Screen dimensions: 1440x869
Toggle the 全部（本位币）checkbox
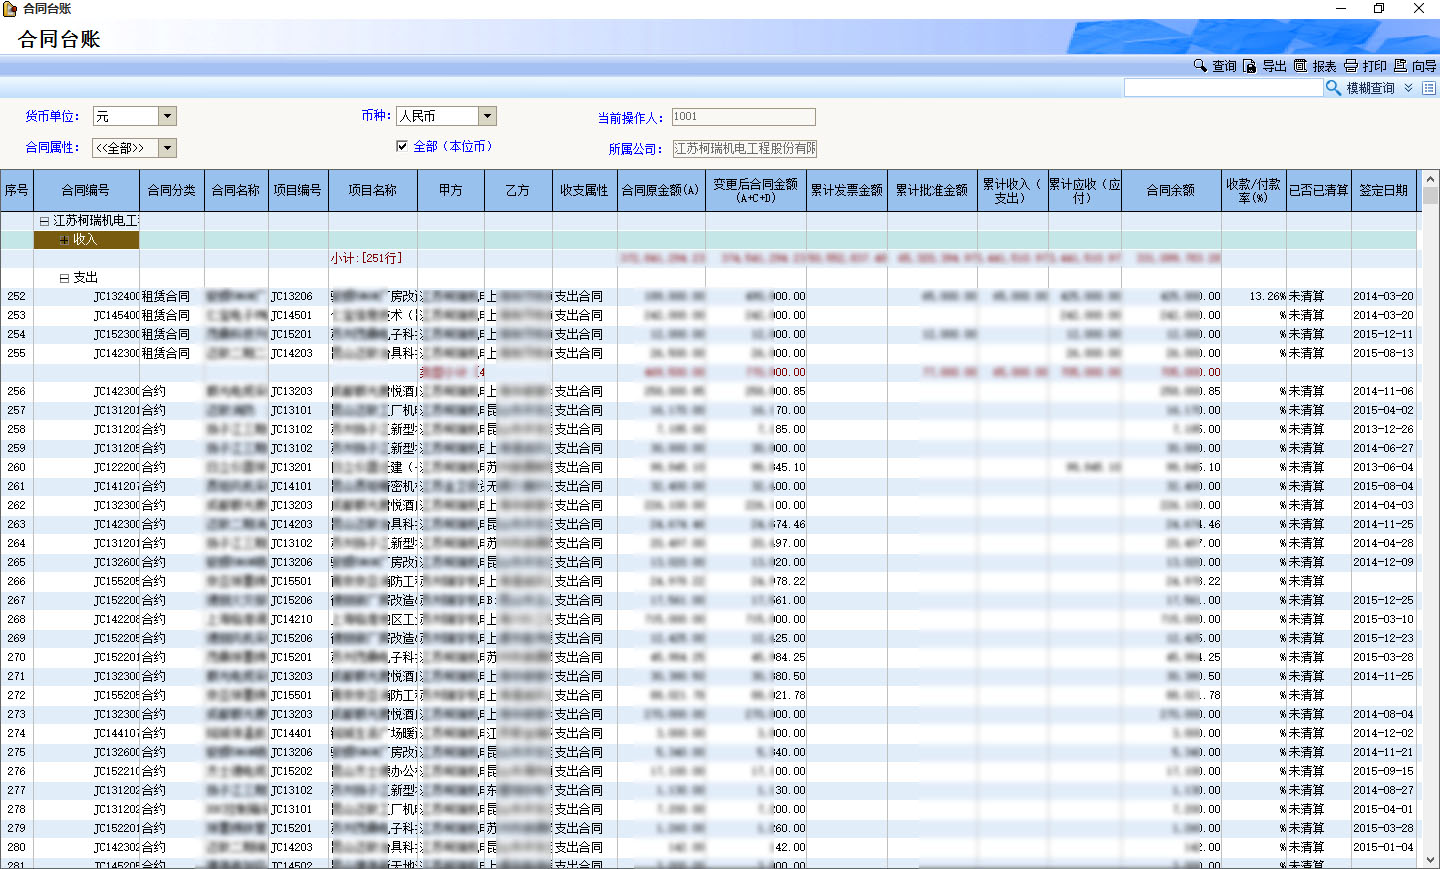[x=402, y=146]
